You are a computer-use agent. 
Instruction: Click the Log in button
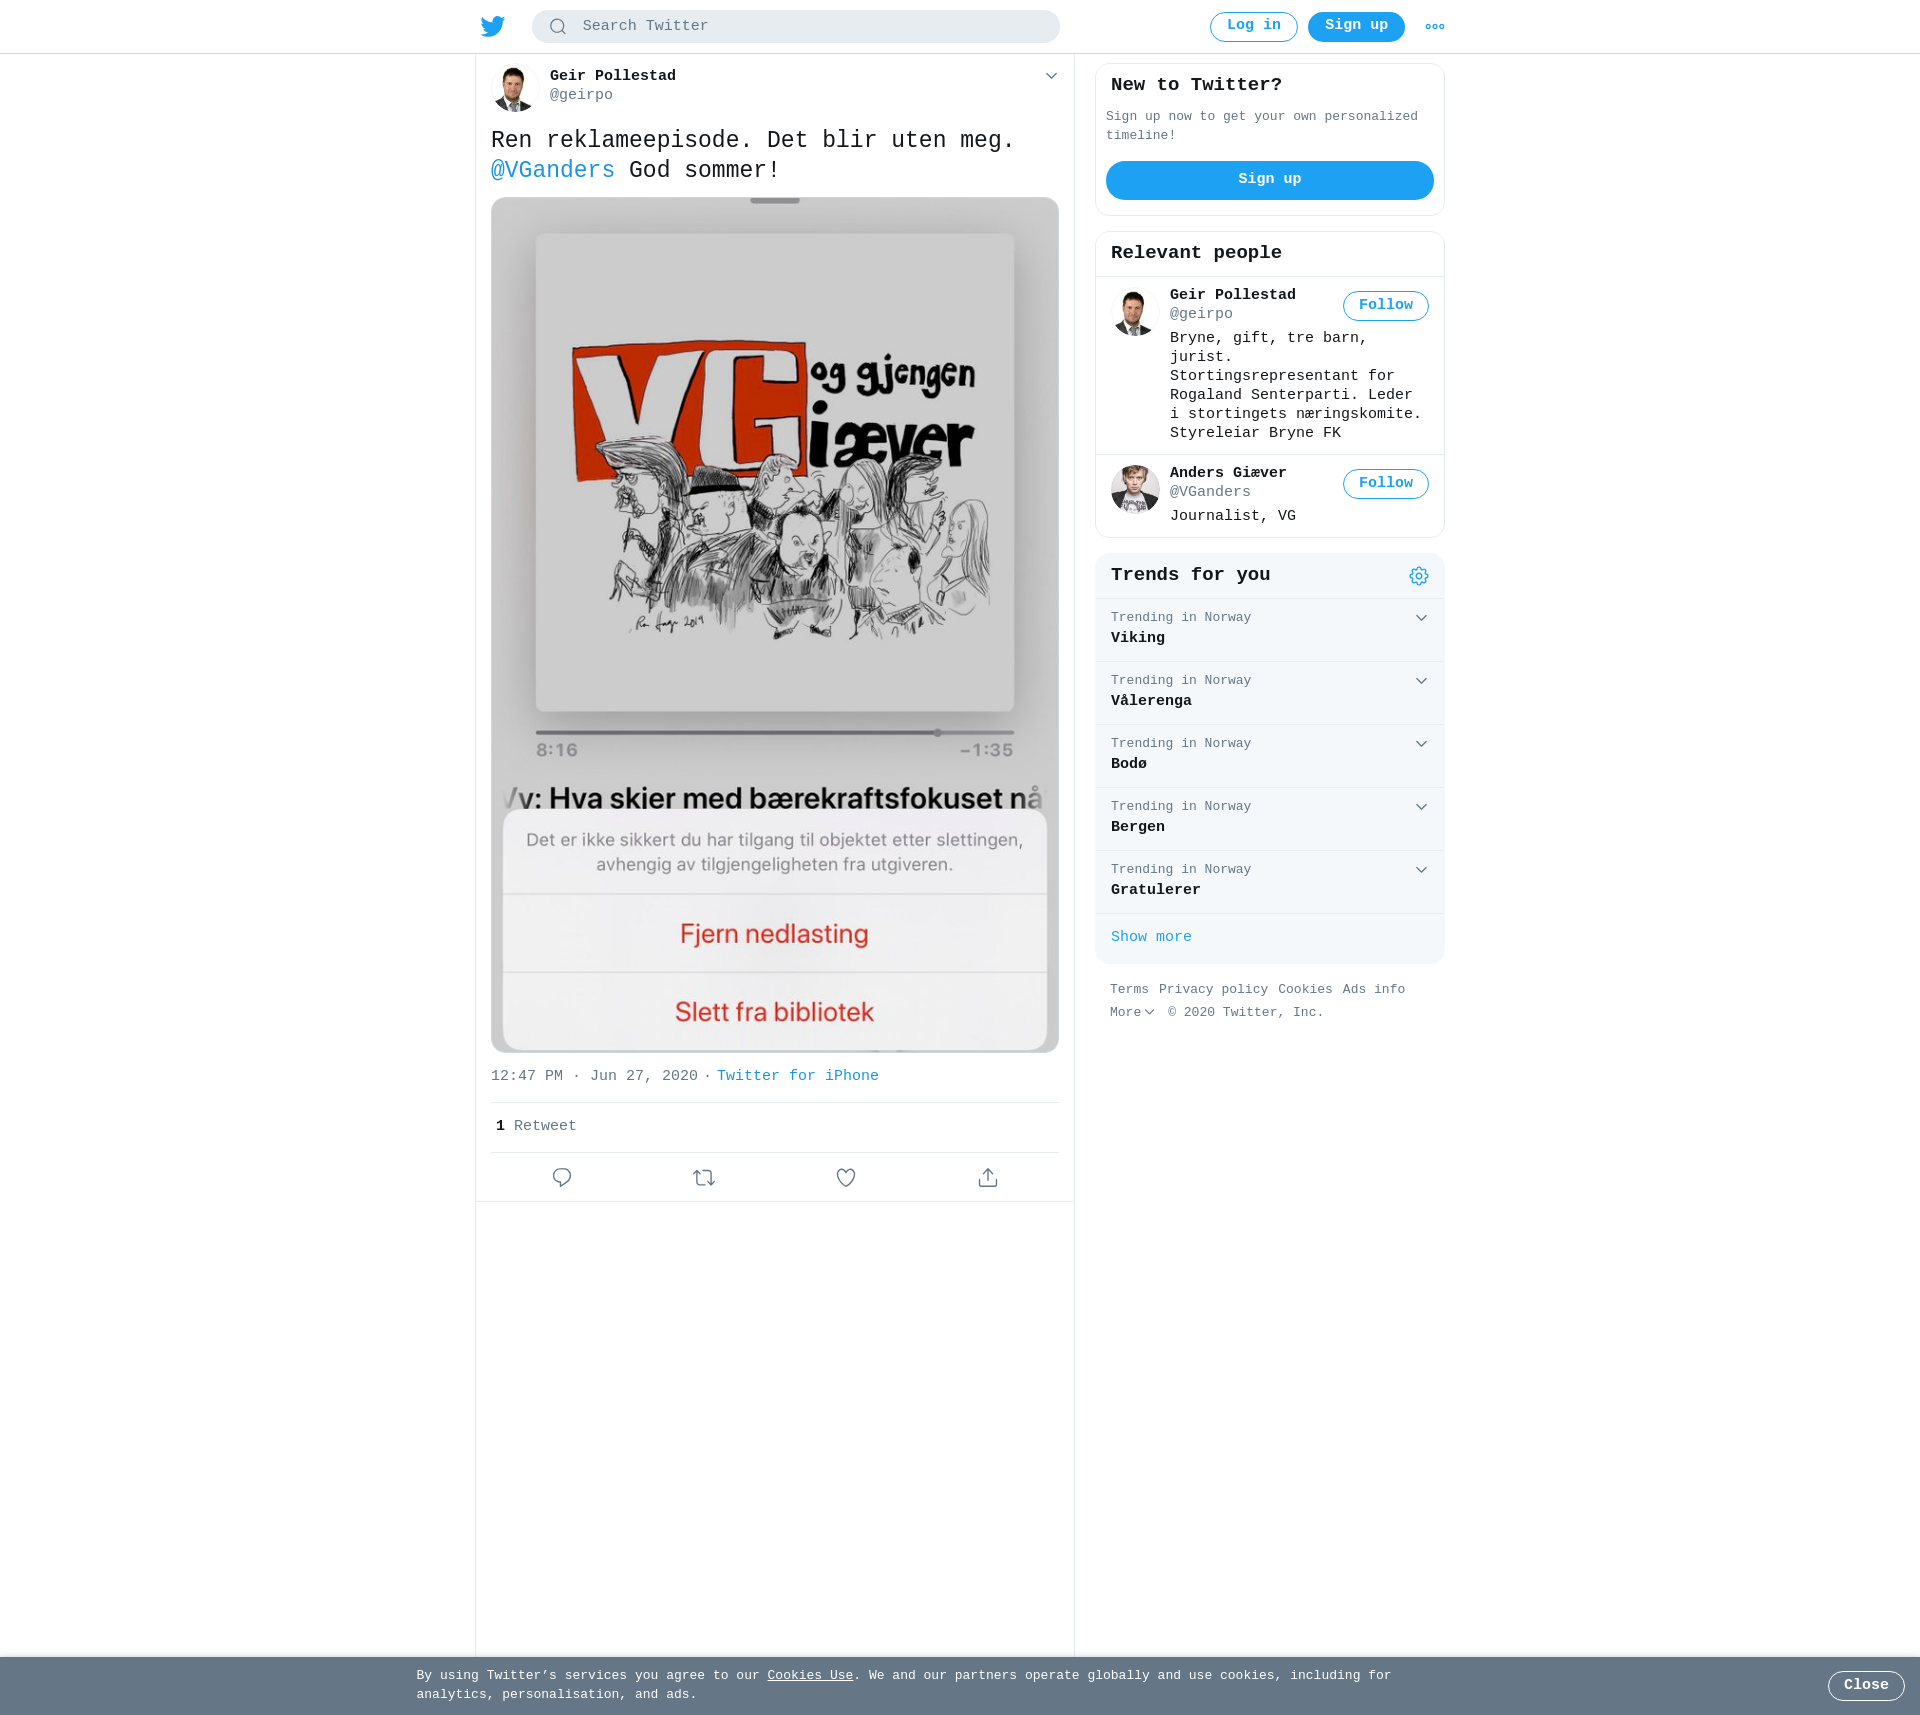(x=1254, y=27)
